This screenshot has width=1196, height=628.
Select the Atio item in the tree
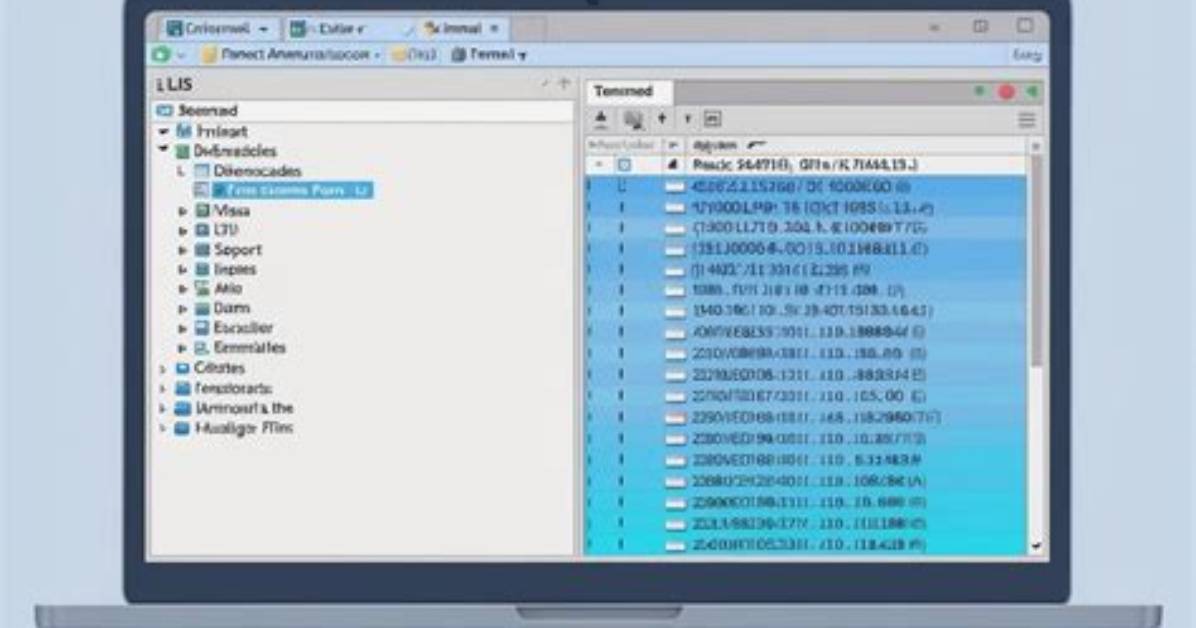pyautogui.click(x=228, y=288)
